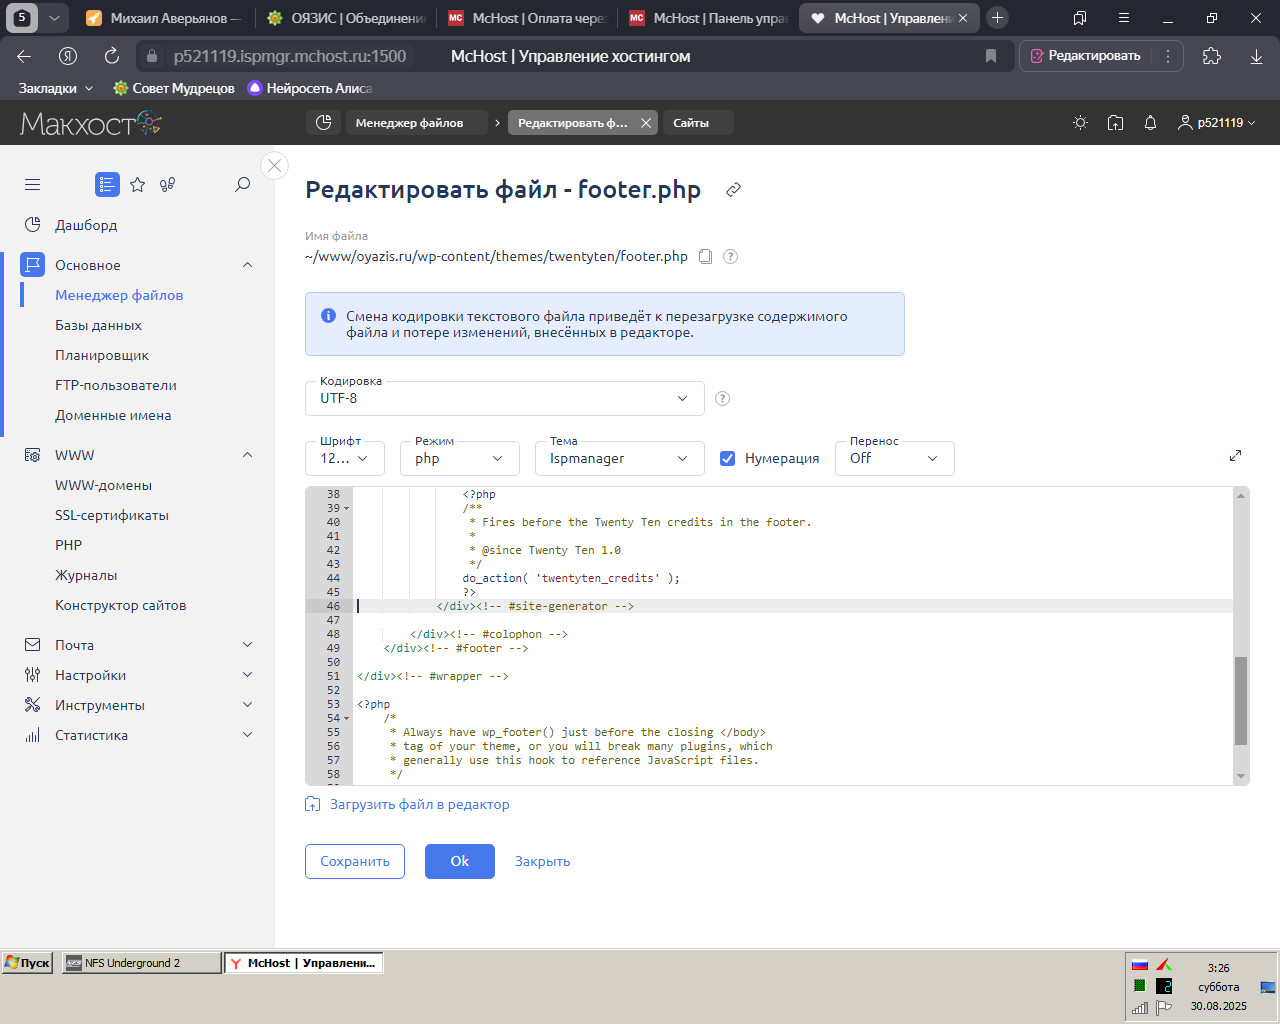Switch to Менеджер файлов panel tab
The image size is (1280, 1024).
click(416, 123)
